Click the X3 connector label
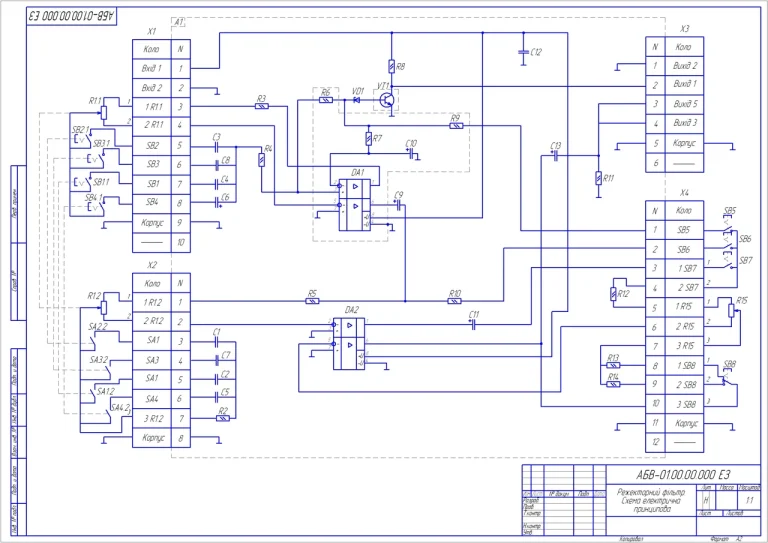The image size is (768, 543). [684, 29]
